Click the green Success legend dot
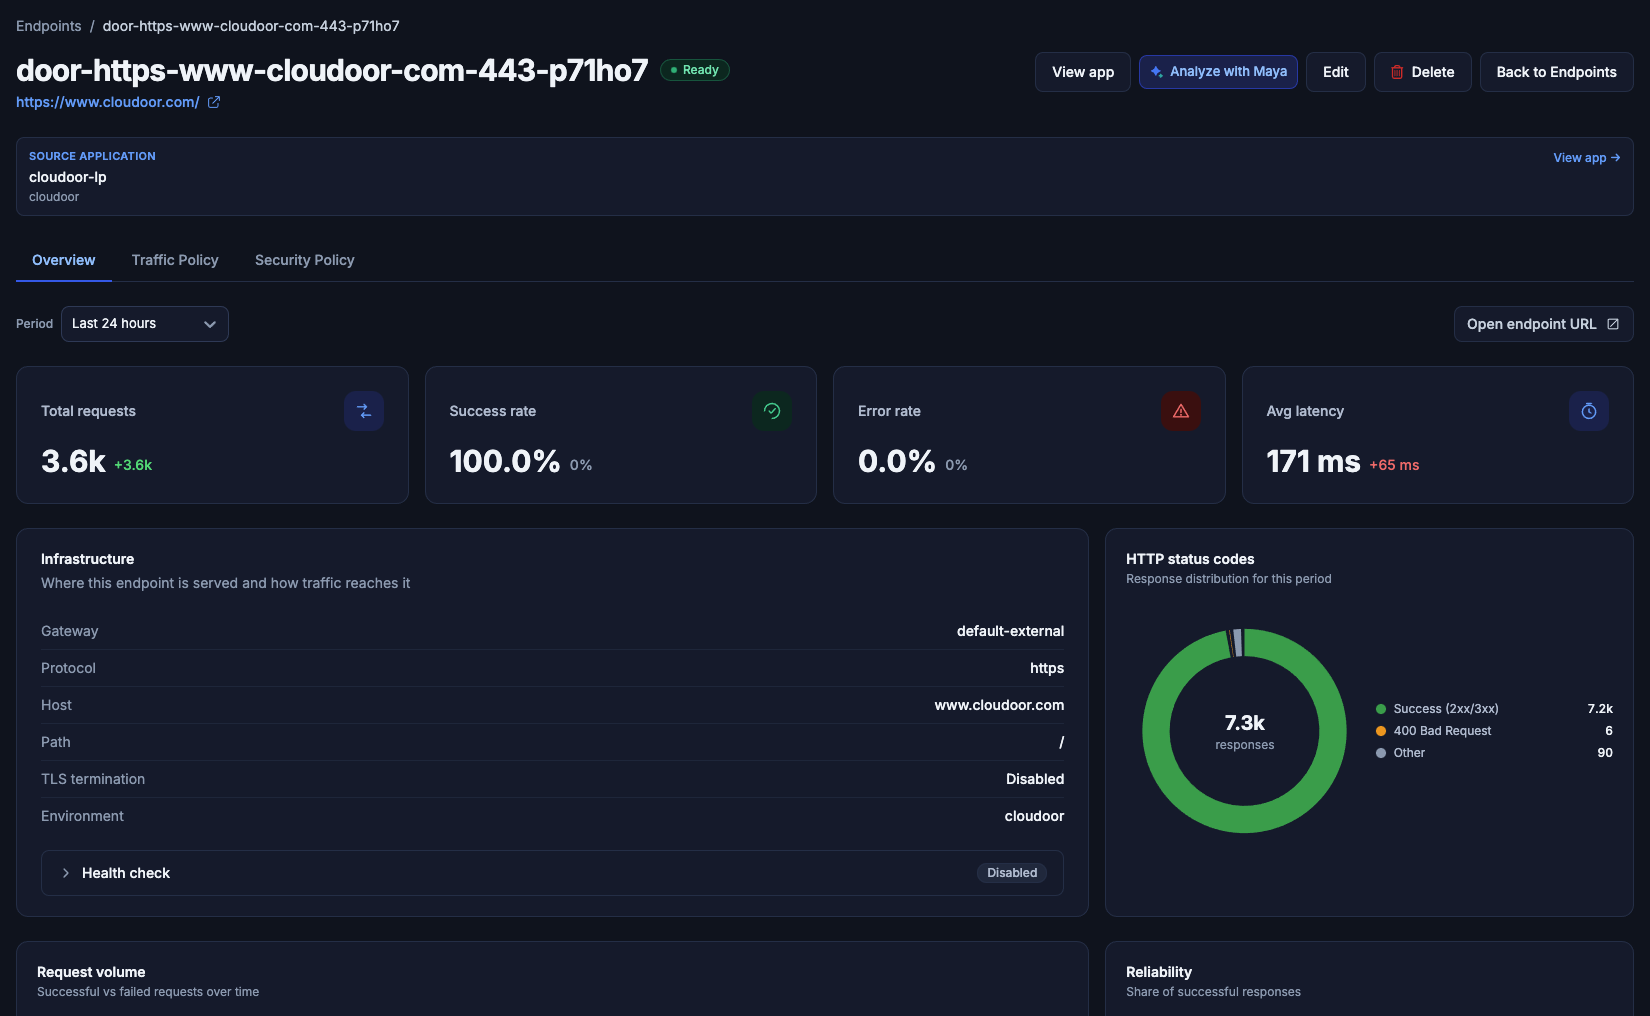Viewport: 1650px width, 1016px height. point(1381,709)
